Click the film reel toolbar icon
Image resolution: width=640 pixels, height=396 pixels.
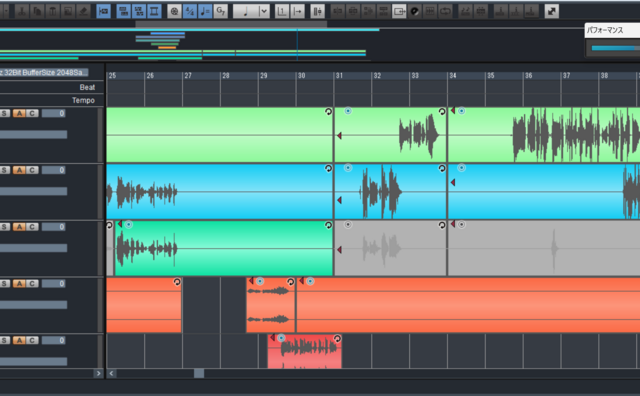(174, 11)
